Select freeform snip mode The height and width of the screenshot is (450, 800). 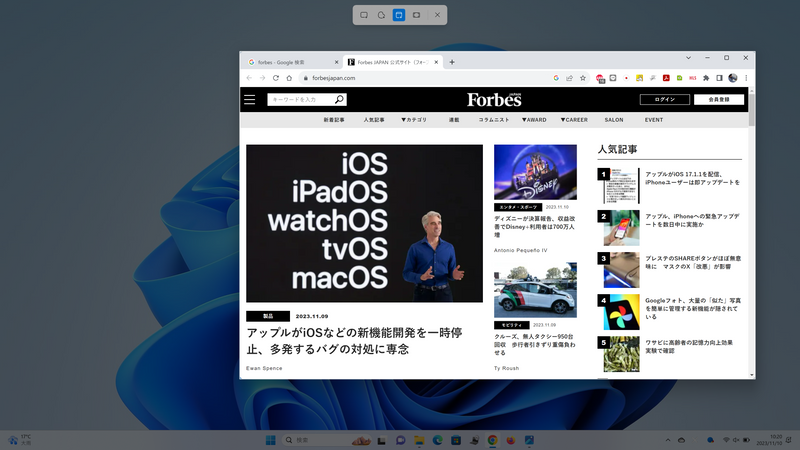(x=381, y=15)
